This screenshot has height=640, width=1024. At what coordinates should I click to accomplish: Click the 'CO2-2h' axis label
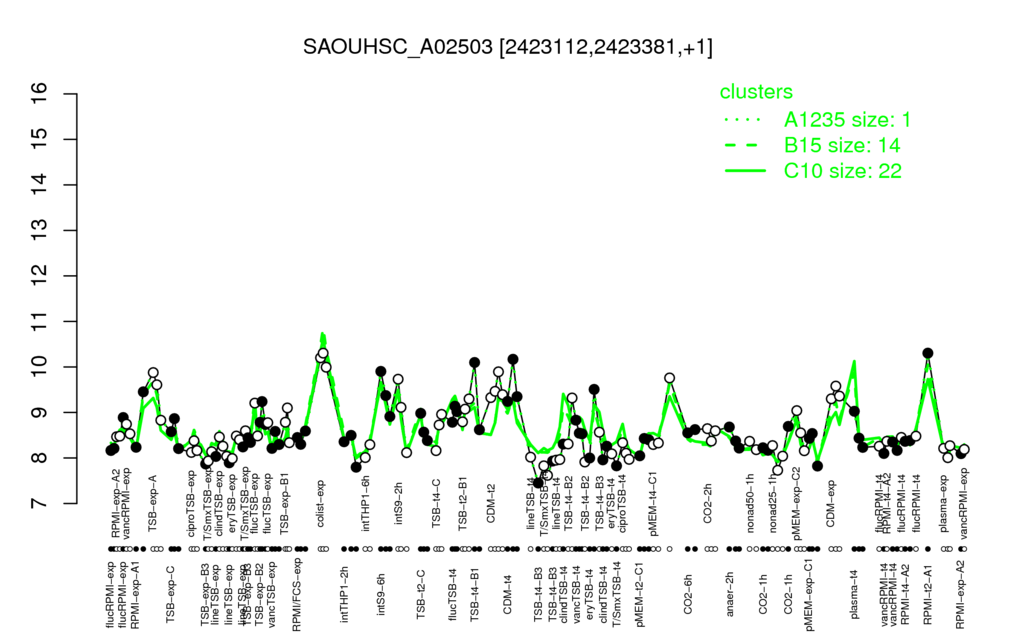click(x=707, y=504)
